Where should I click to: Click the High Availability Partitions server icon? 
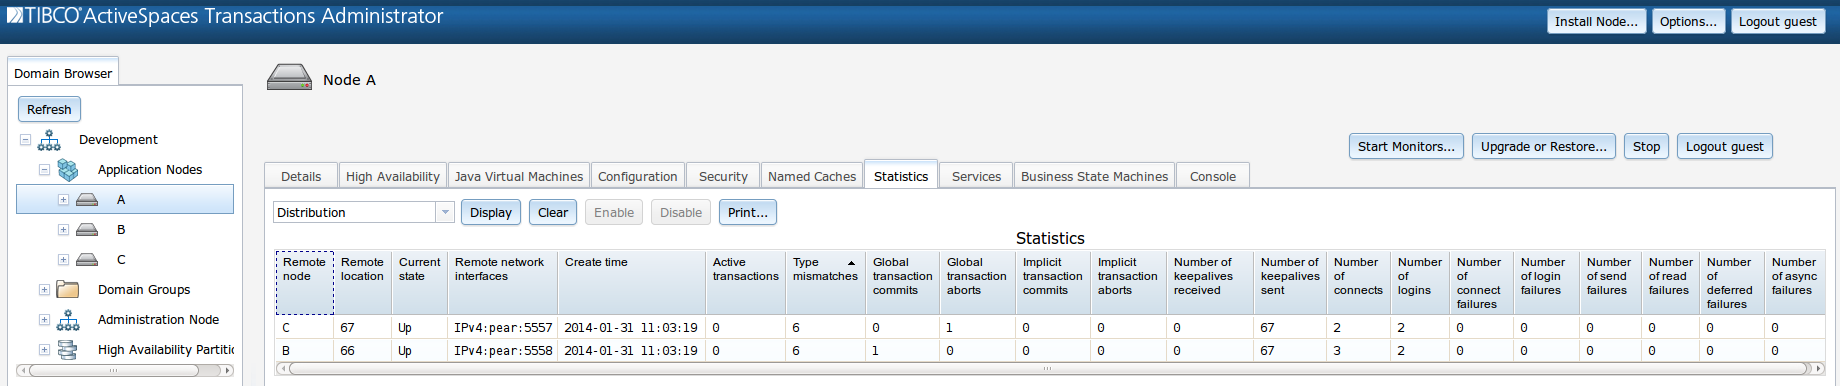tap(68, 350)
